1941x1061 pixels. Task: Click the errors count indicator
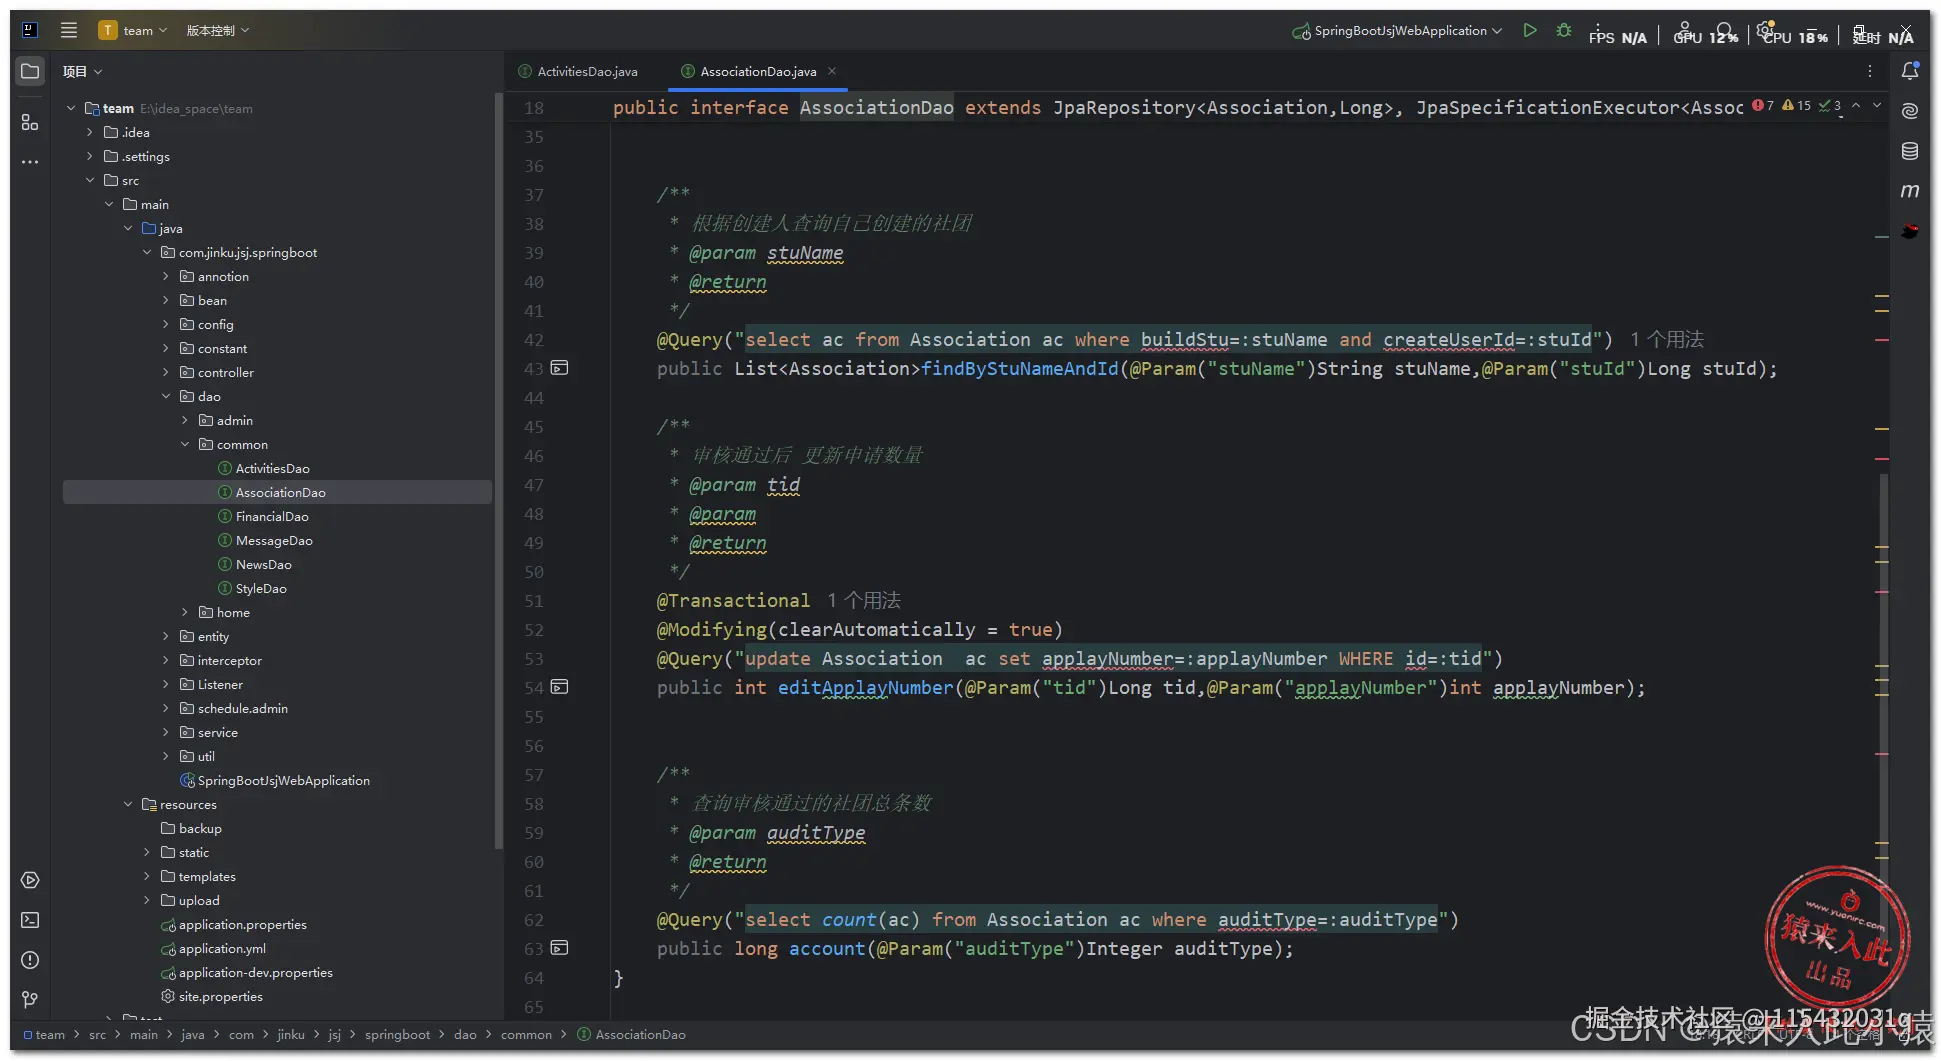[x=1763, y=105]
